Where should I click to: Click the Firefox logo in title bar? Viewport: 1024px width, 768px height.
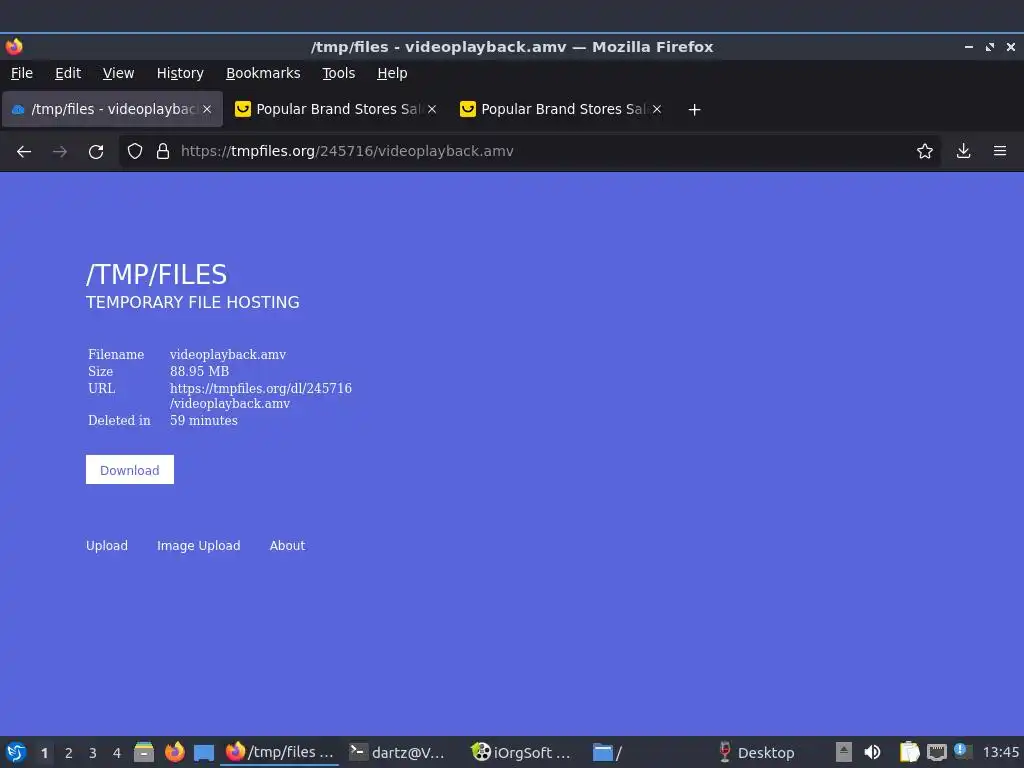(x=14, y=46)
